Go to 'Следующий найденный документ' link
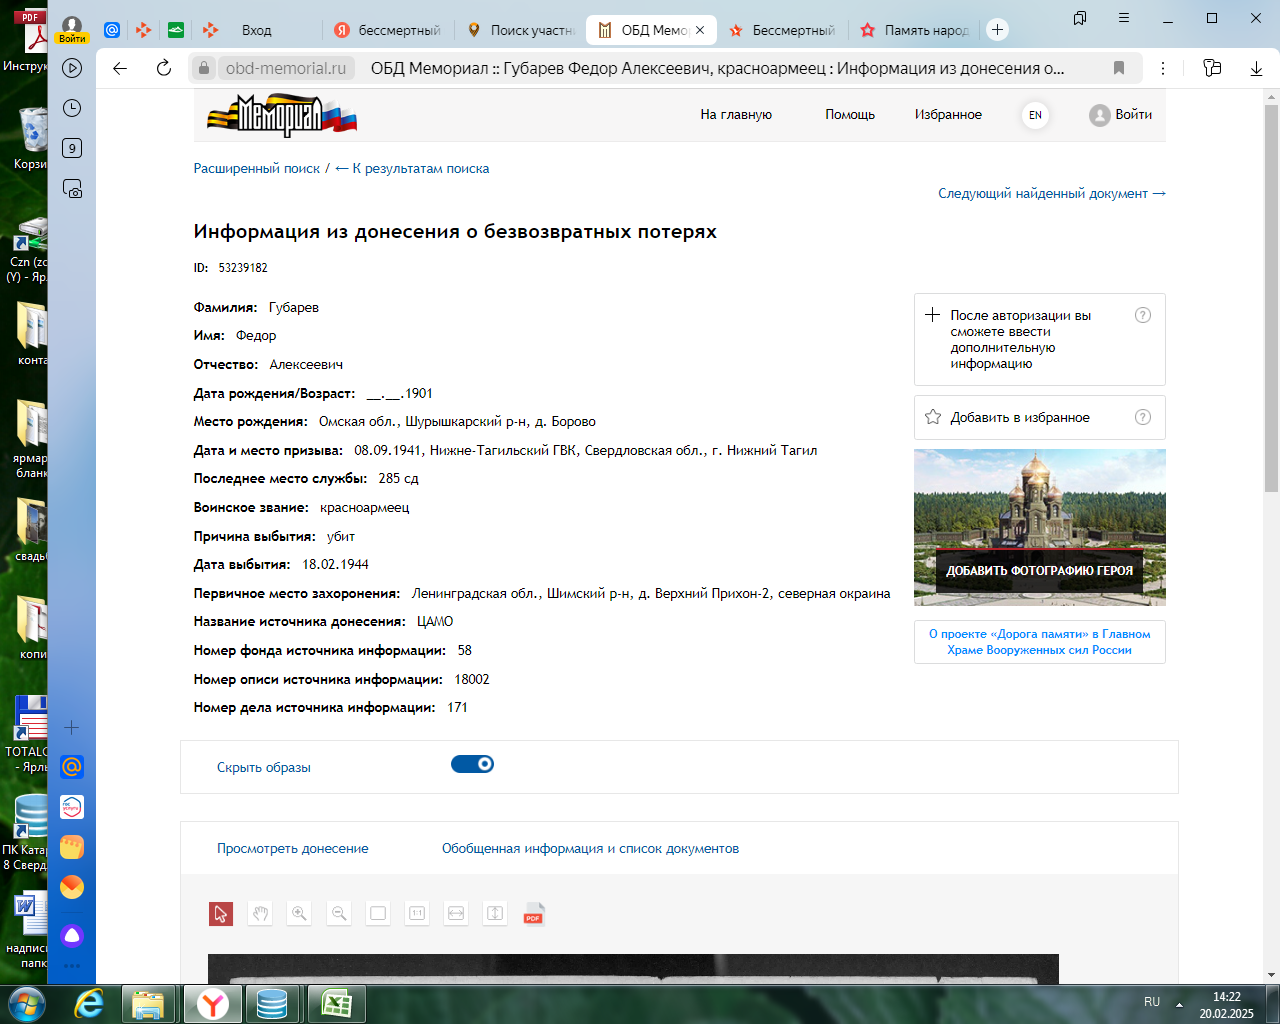Screen dimensions: 1280x1024 pyautogui.click(x=1051, y=193)
